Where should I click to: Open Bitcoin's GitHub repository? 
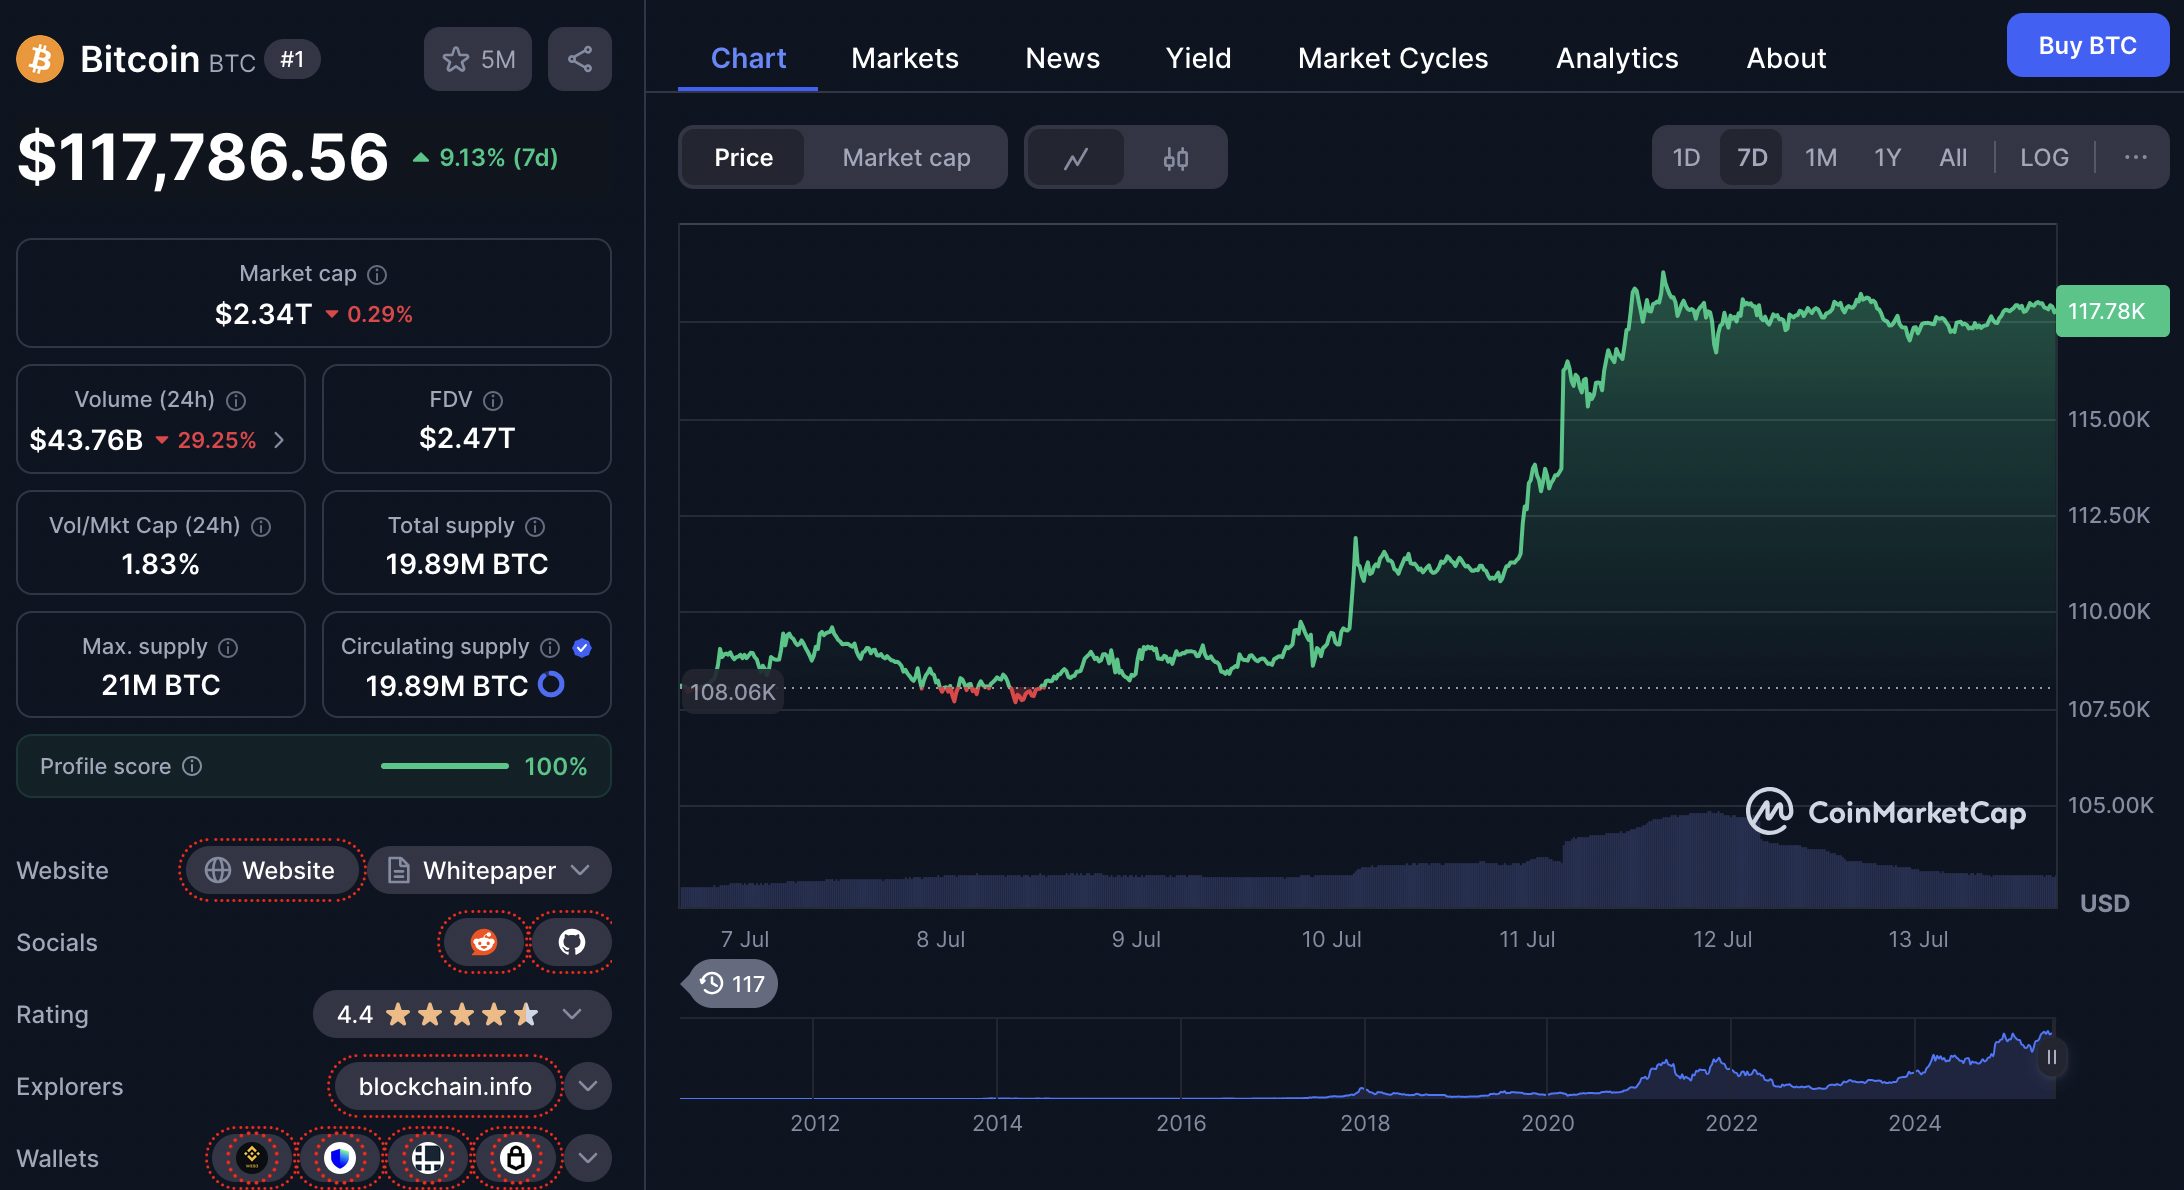point(571,941)
